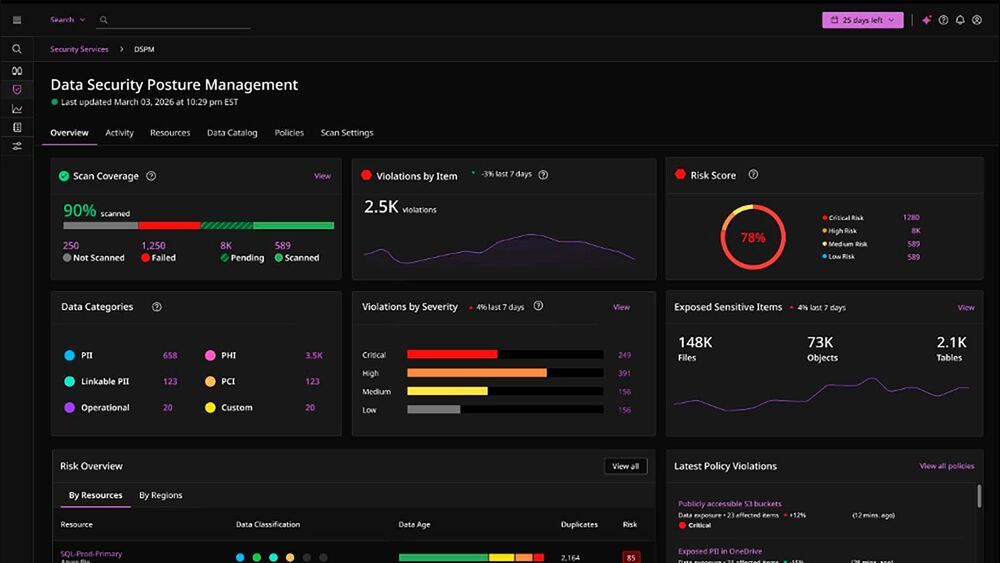The height and width of the screenshot is (563, 1000).
Task: Click the sliders settings icon in sidebar
Action: [x=17, y=146]
